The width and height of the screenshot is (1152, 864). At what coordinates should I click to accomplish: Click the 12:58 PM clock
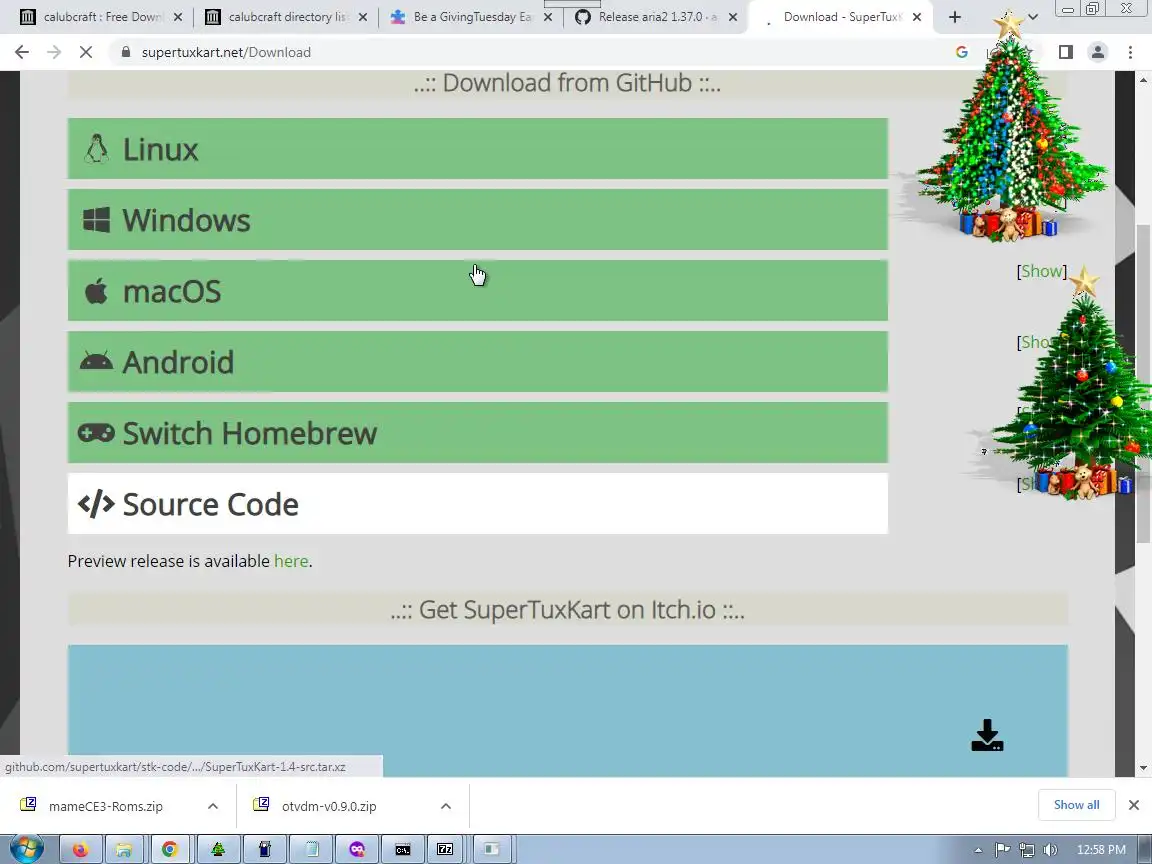pyautogui.click(x=1101, y=850)
